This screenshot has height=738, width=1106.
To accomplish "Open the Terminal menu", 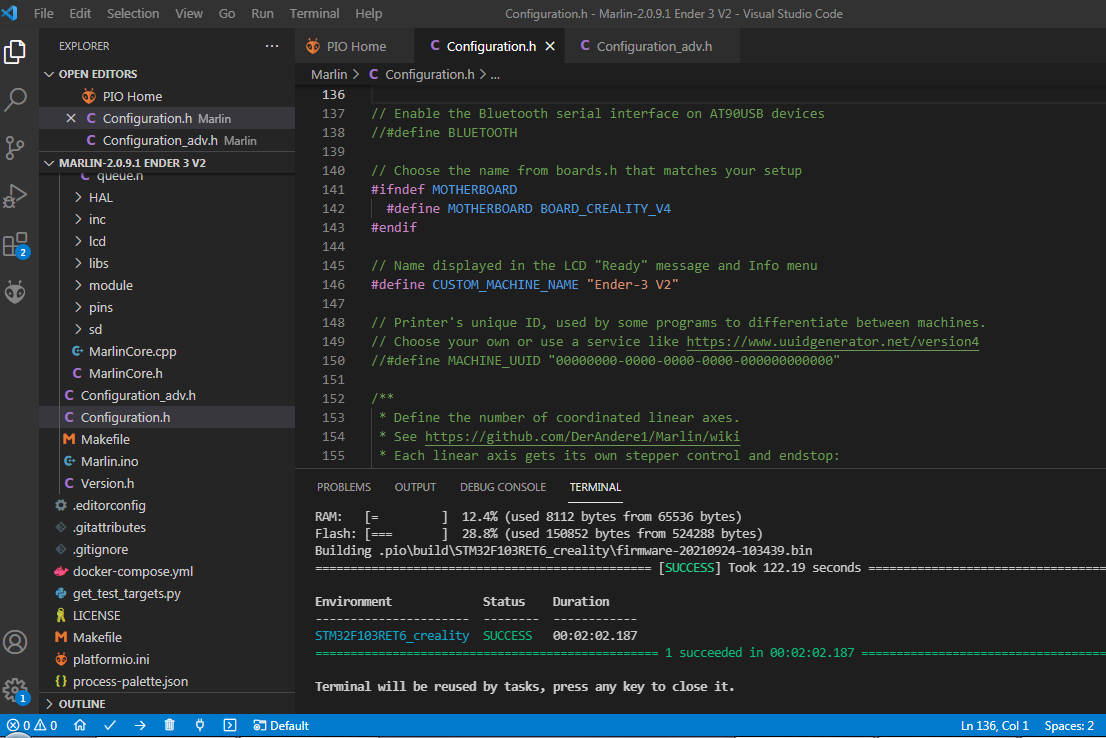I will (x=313, y=14).
